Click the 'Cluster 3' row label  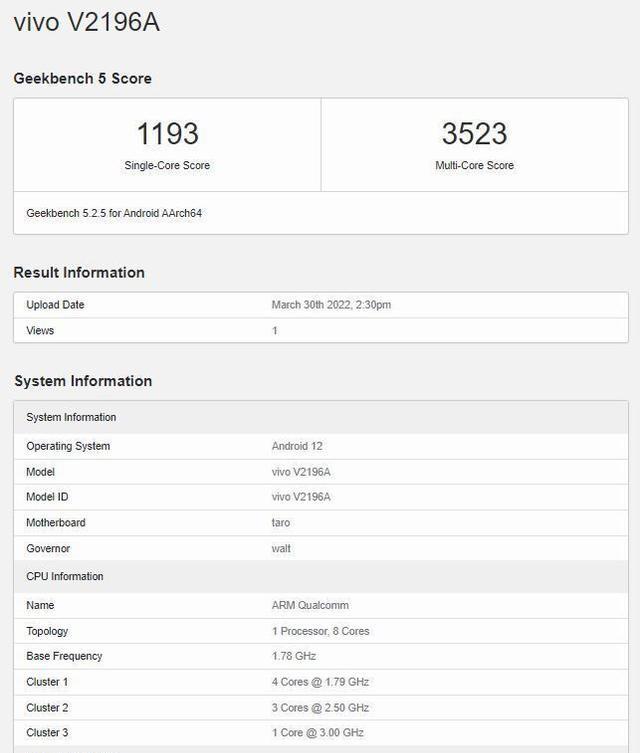(x=47, y=733)
